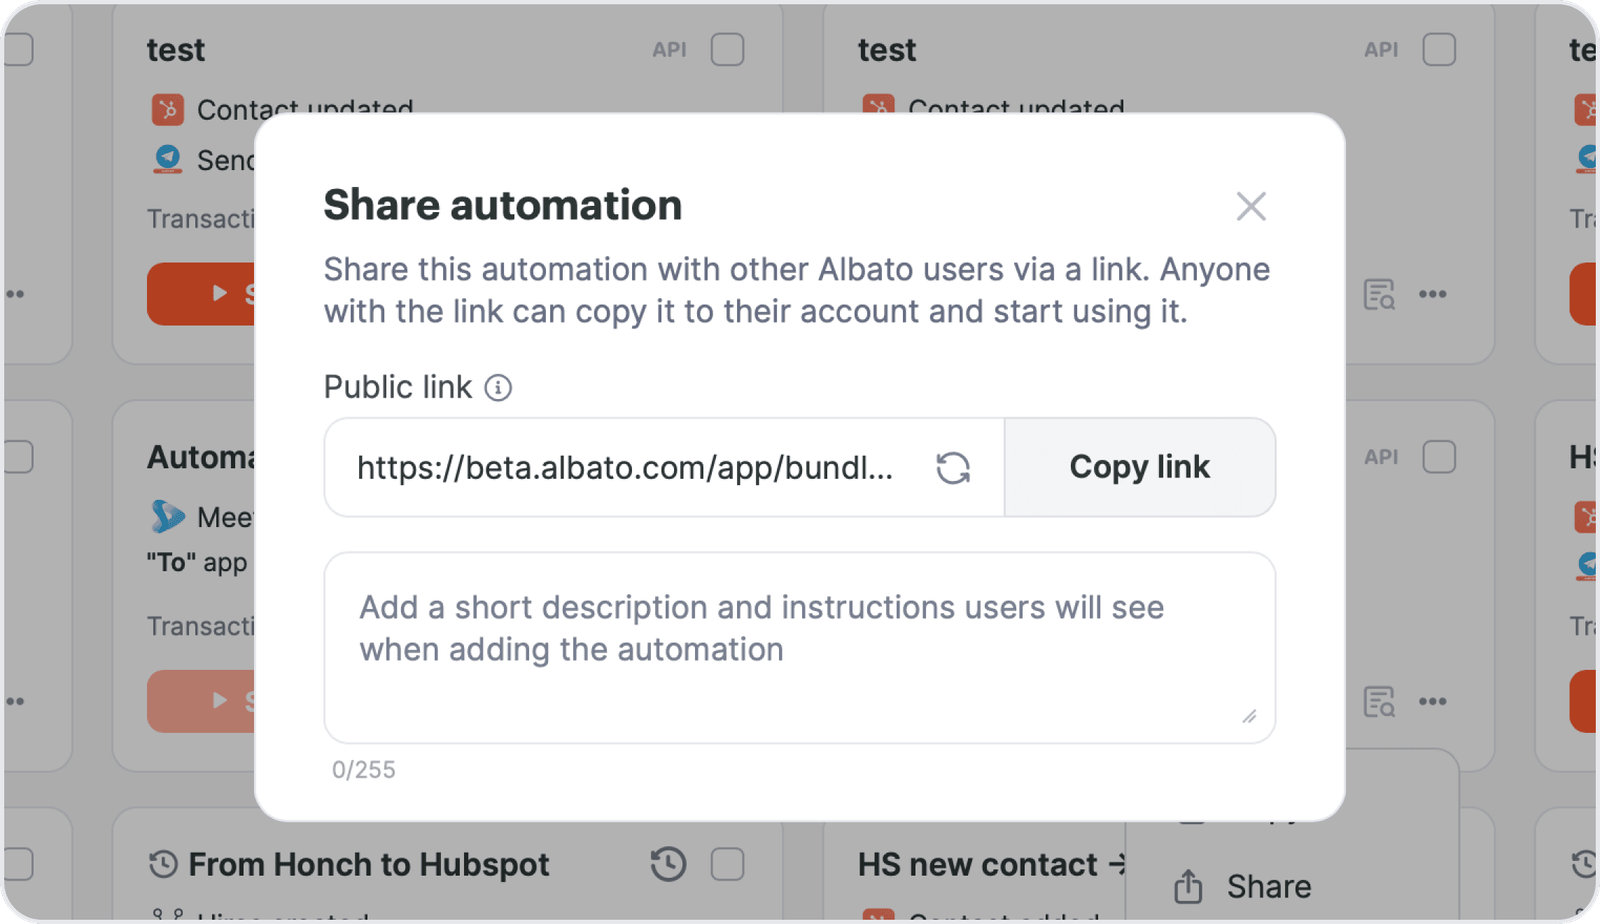Click Telegram icon on first test card

[168, 159]
